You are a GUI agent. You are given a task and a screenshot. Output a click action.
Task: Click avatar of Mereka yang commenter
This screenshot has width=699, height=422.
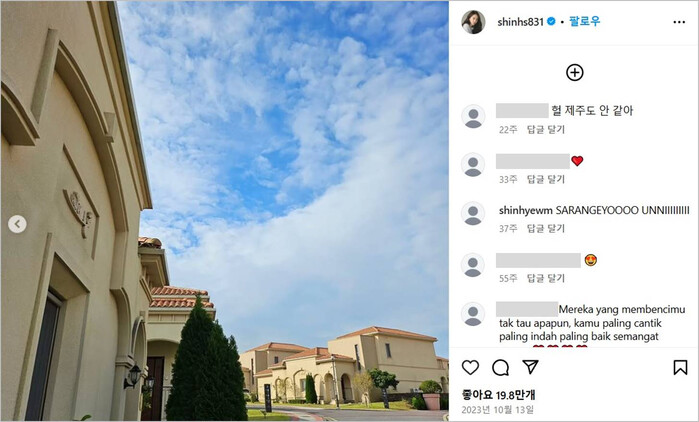tap(473, 314)
